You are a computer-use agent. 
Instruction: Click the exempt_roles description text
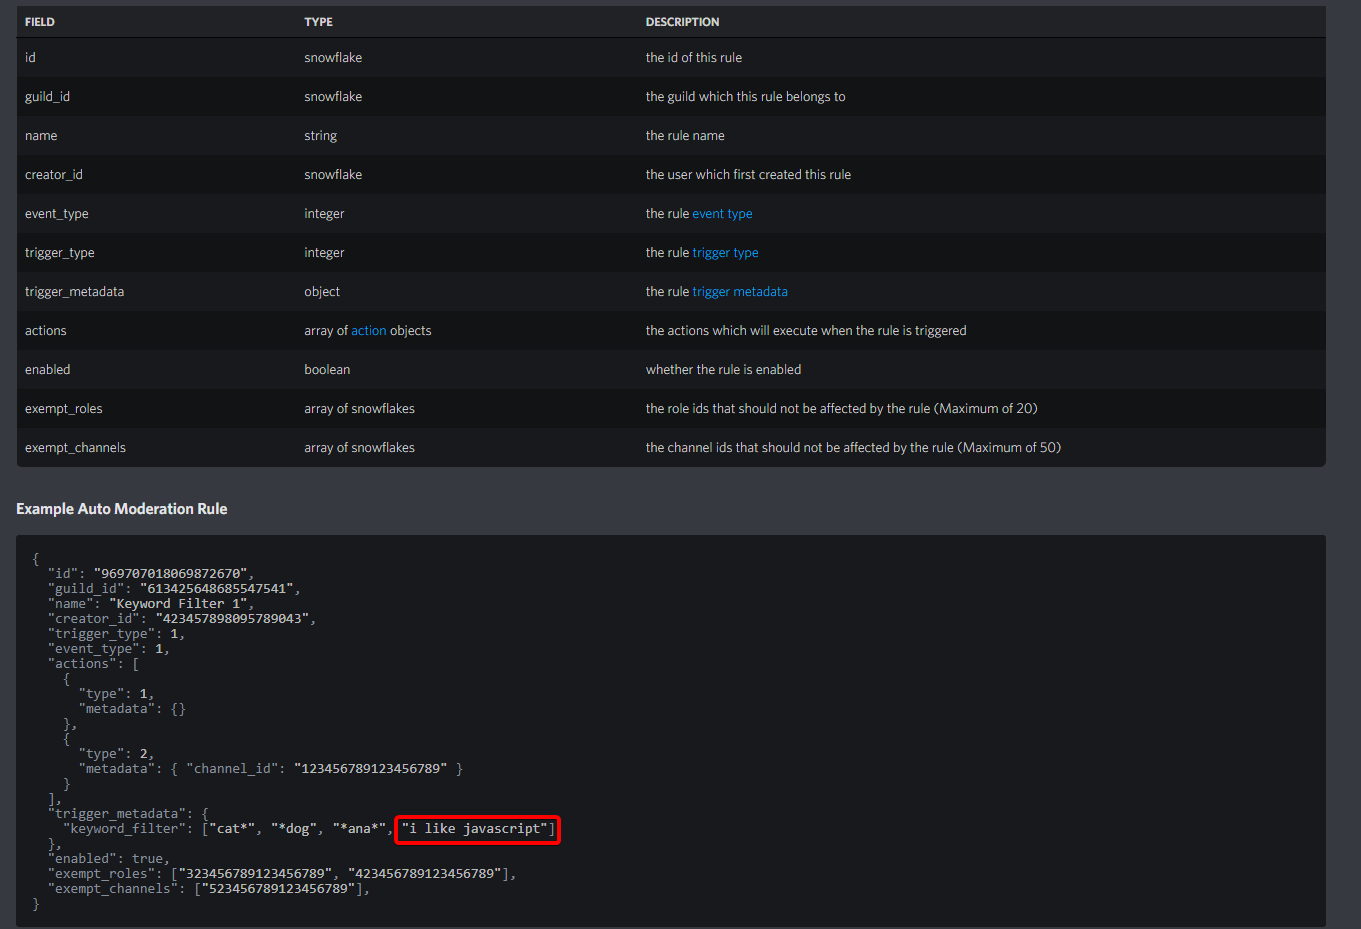coord(841,409)
